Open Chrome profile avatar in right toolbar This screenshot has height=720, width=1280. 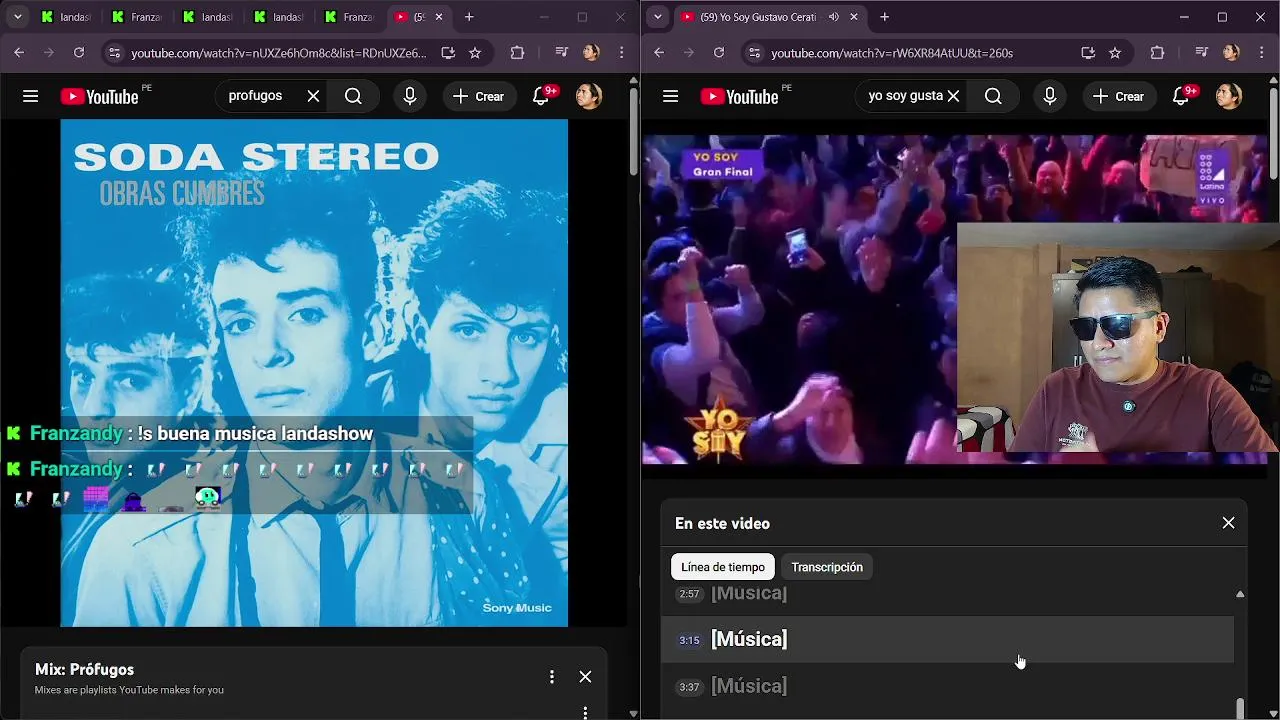[x=1231, y=53]
